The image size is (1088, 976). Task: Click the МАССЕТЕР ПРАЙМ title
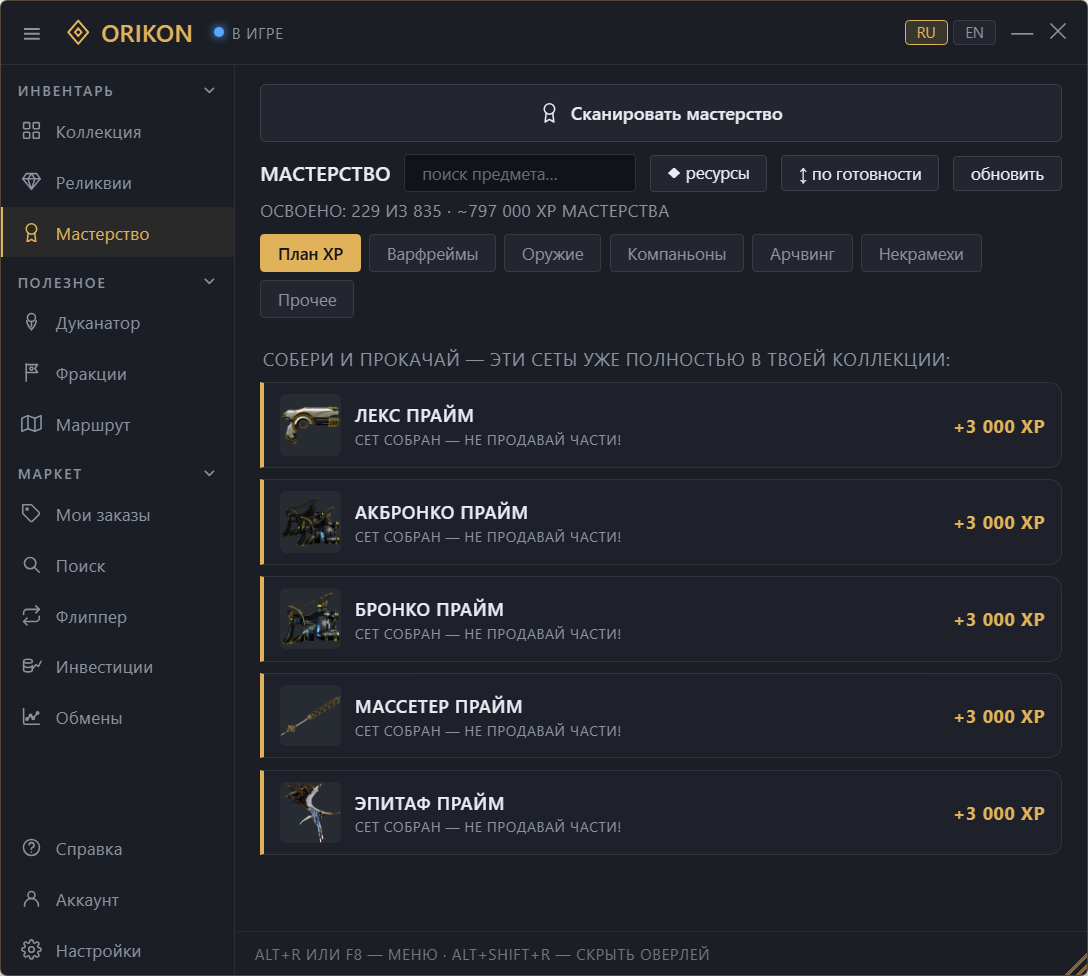pos(438,706)
